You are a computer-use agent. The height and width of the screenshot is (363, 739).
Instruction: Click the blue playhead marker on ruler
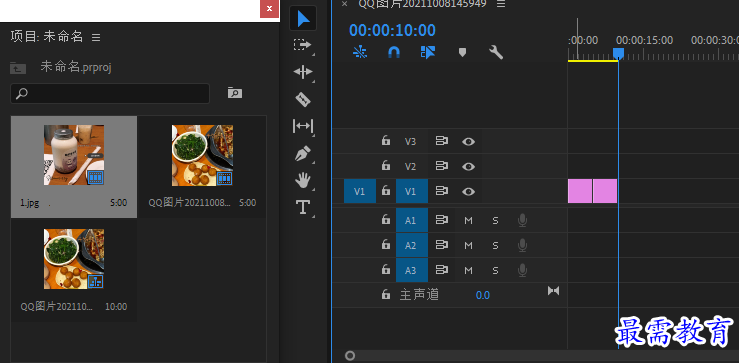pos(618,53)
